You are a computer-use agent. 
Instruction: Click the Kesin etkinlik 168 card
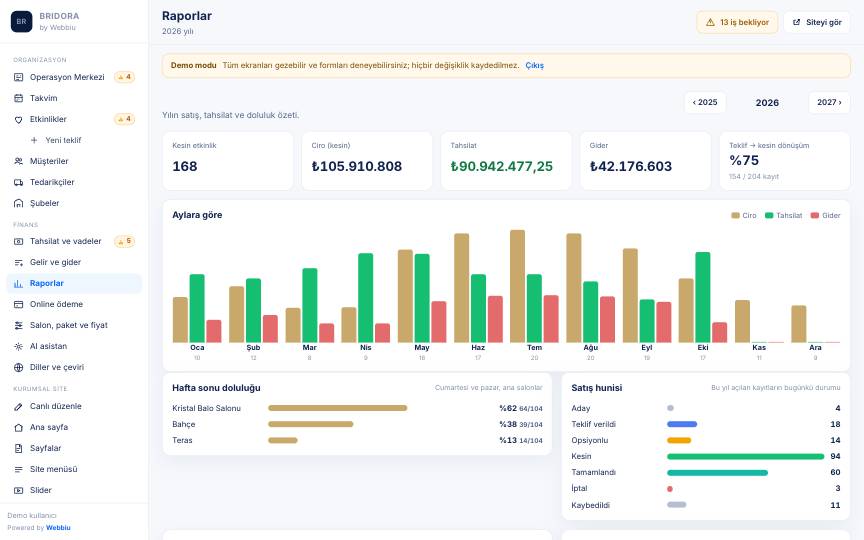click(x=228, y=161)
